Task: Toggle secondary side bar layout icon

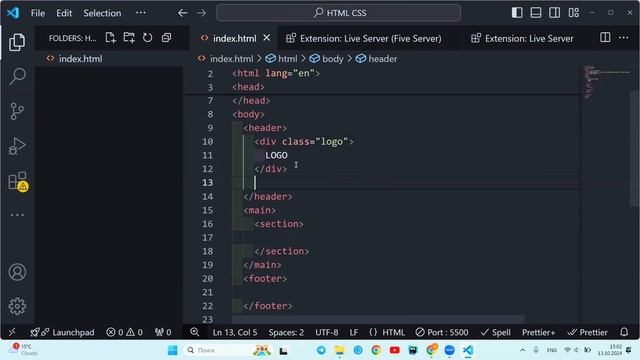Action: click(x=554, y=13)
